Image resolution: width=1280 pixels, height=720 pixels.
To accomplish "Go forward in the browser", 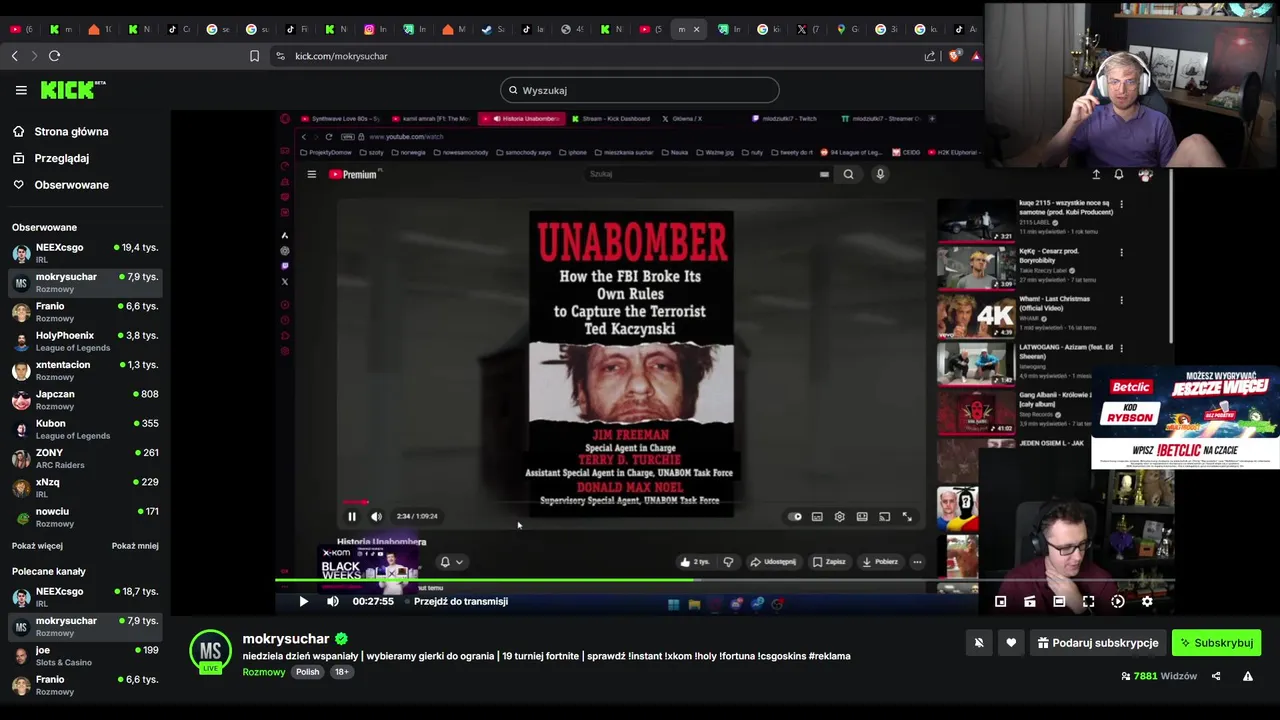I will (34, 56).
